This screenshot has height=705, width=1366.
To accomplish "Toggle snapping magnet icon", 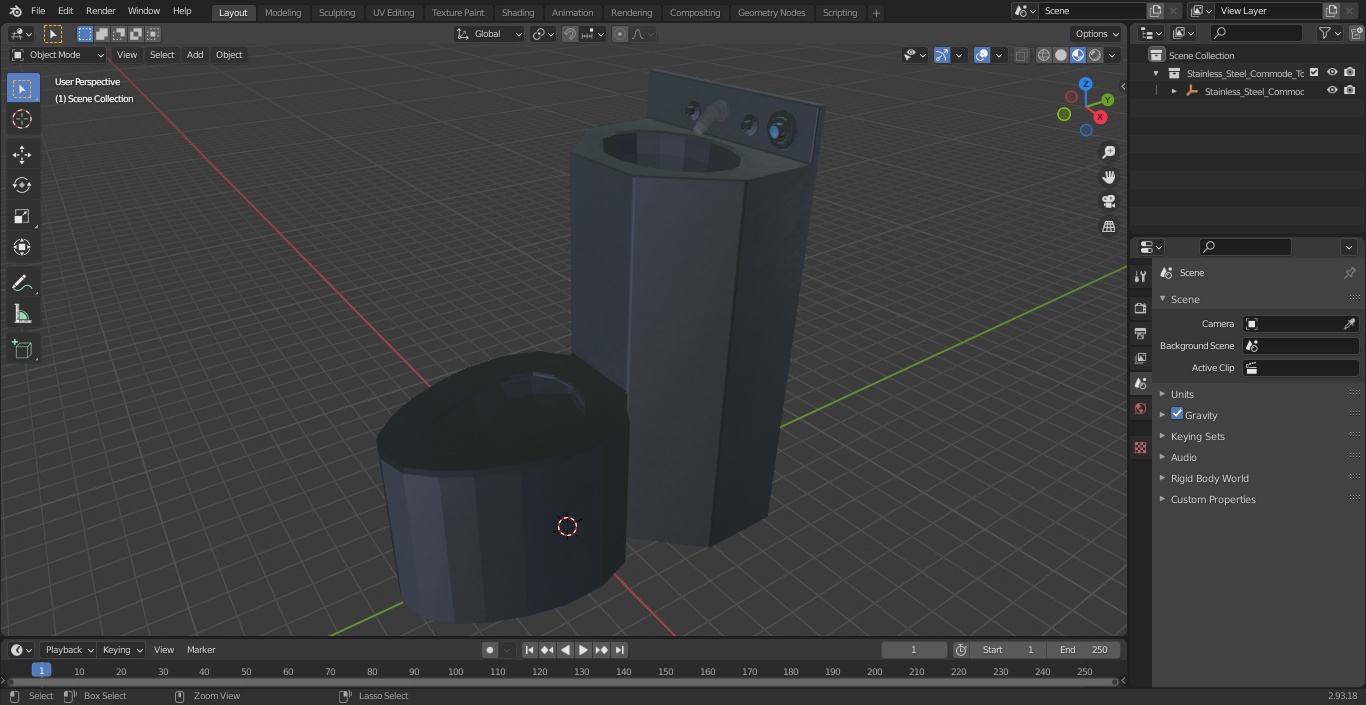I will (570, 34).
